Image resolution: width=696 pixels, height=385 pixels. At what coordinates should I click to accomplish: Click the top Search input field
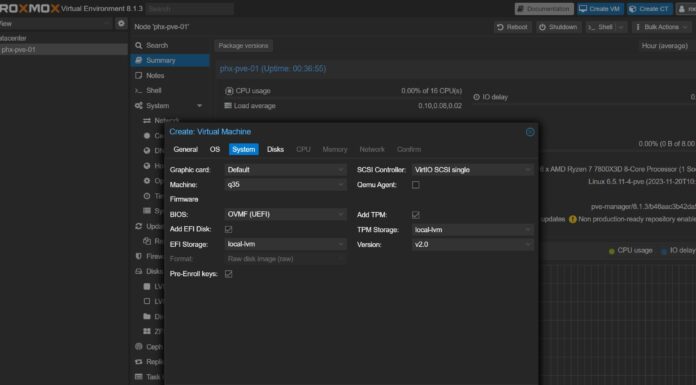190,9
